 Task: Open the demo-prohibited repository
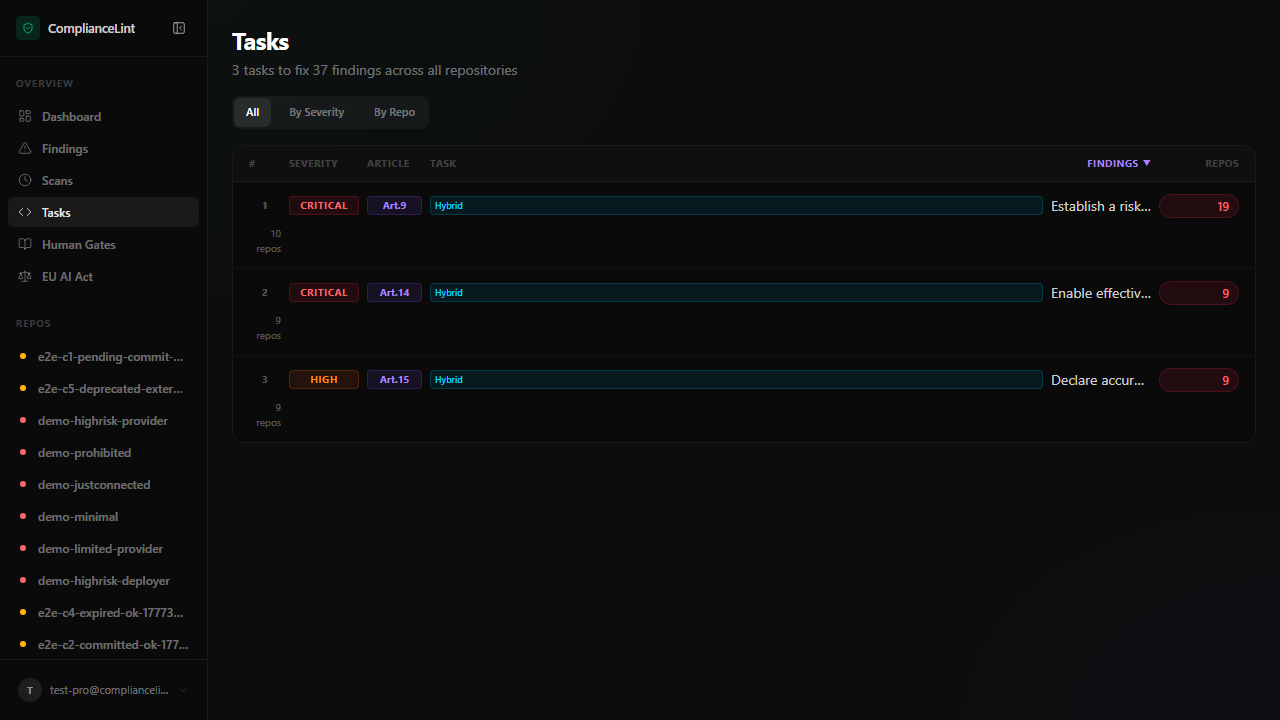[84, 453]
